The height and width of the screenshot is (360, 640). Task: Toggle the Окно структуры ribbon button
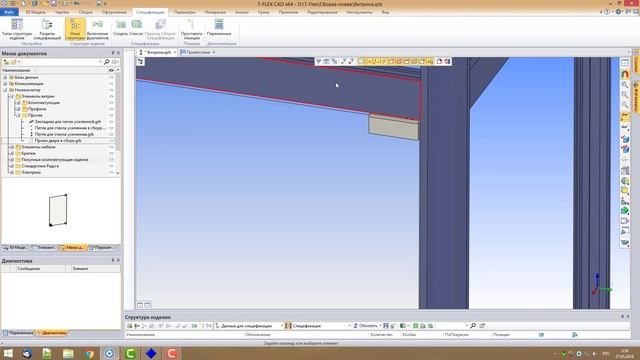click(75, 29)
